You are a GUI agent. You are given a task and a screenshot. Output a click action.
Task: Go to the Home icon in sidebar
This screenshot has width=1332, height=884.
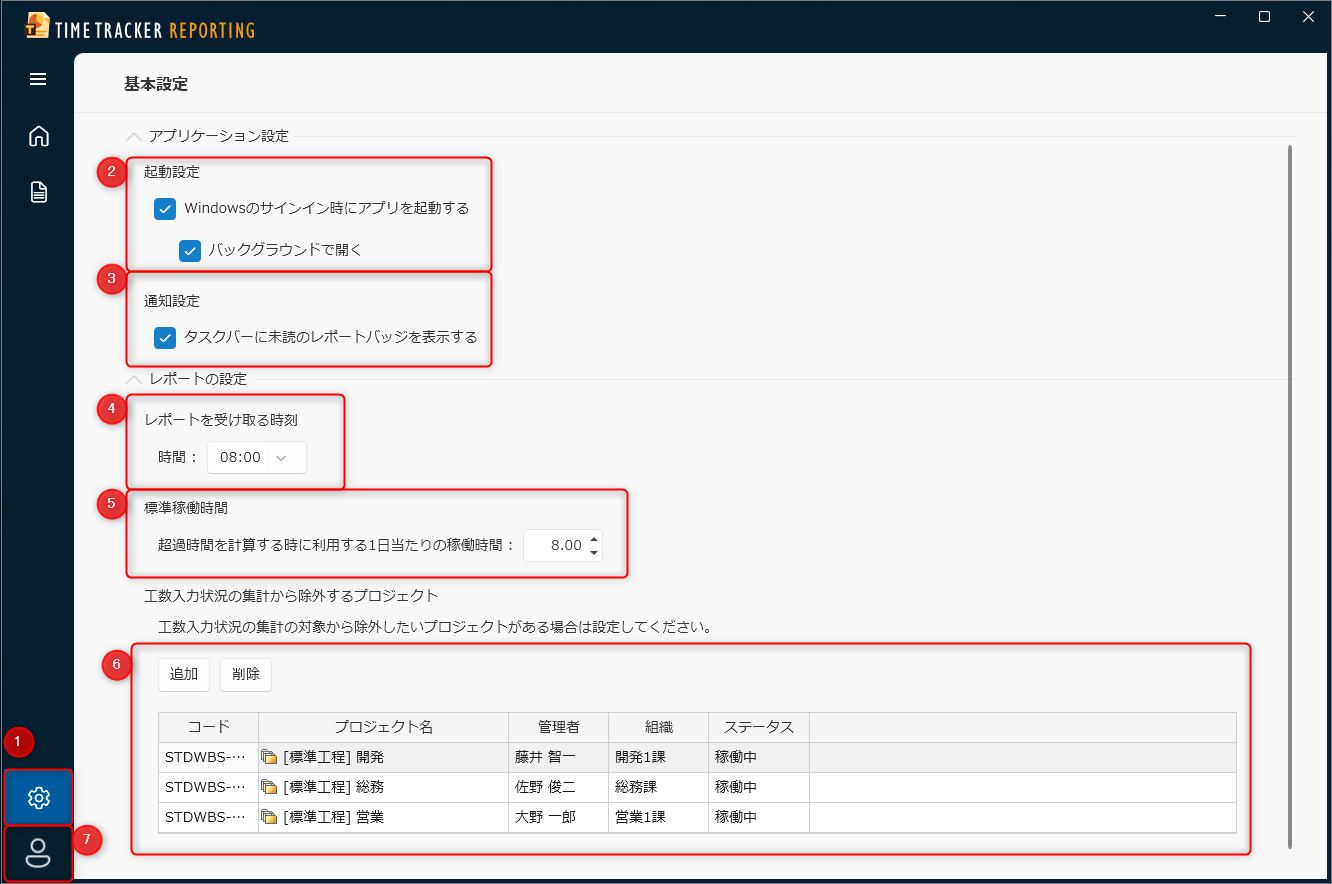pos(38,136)
